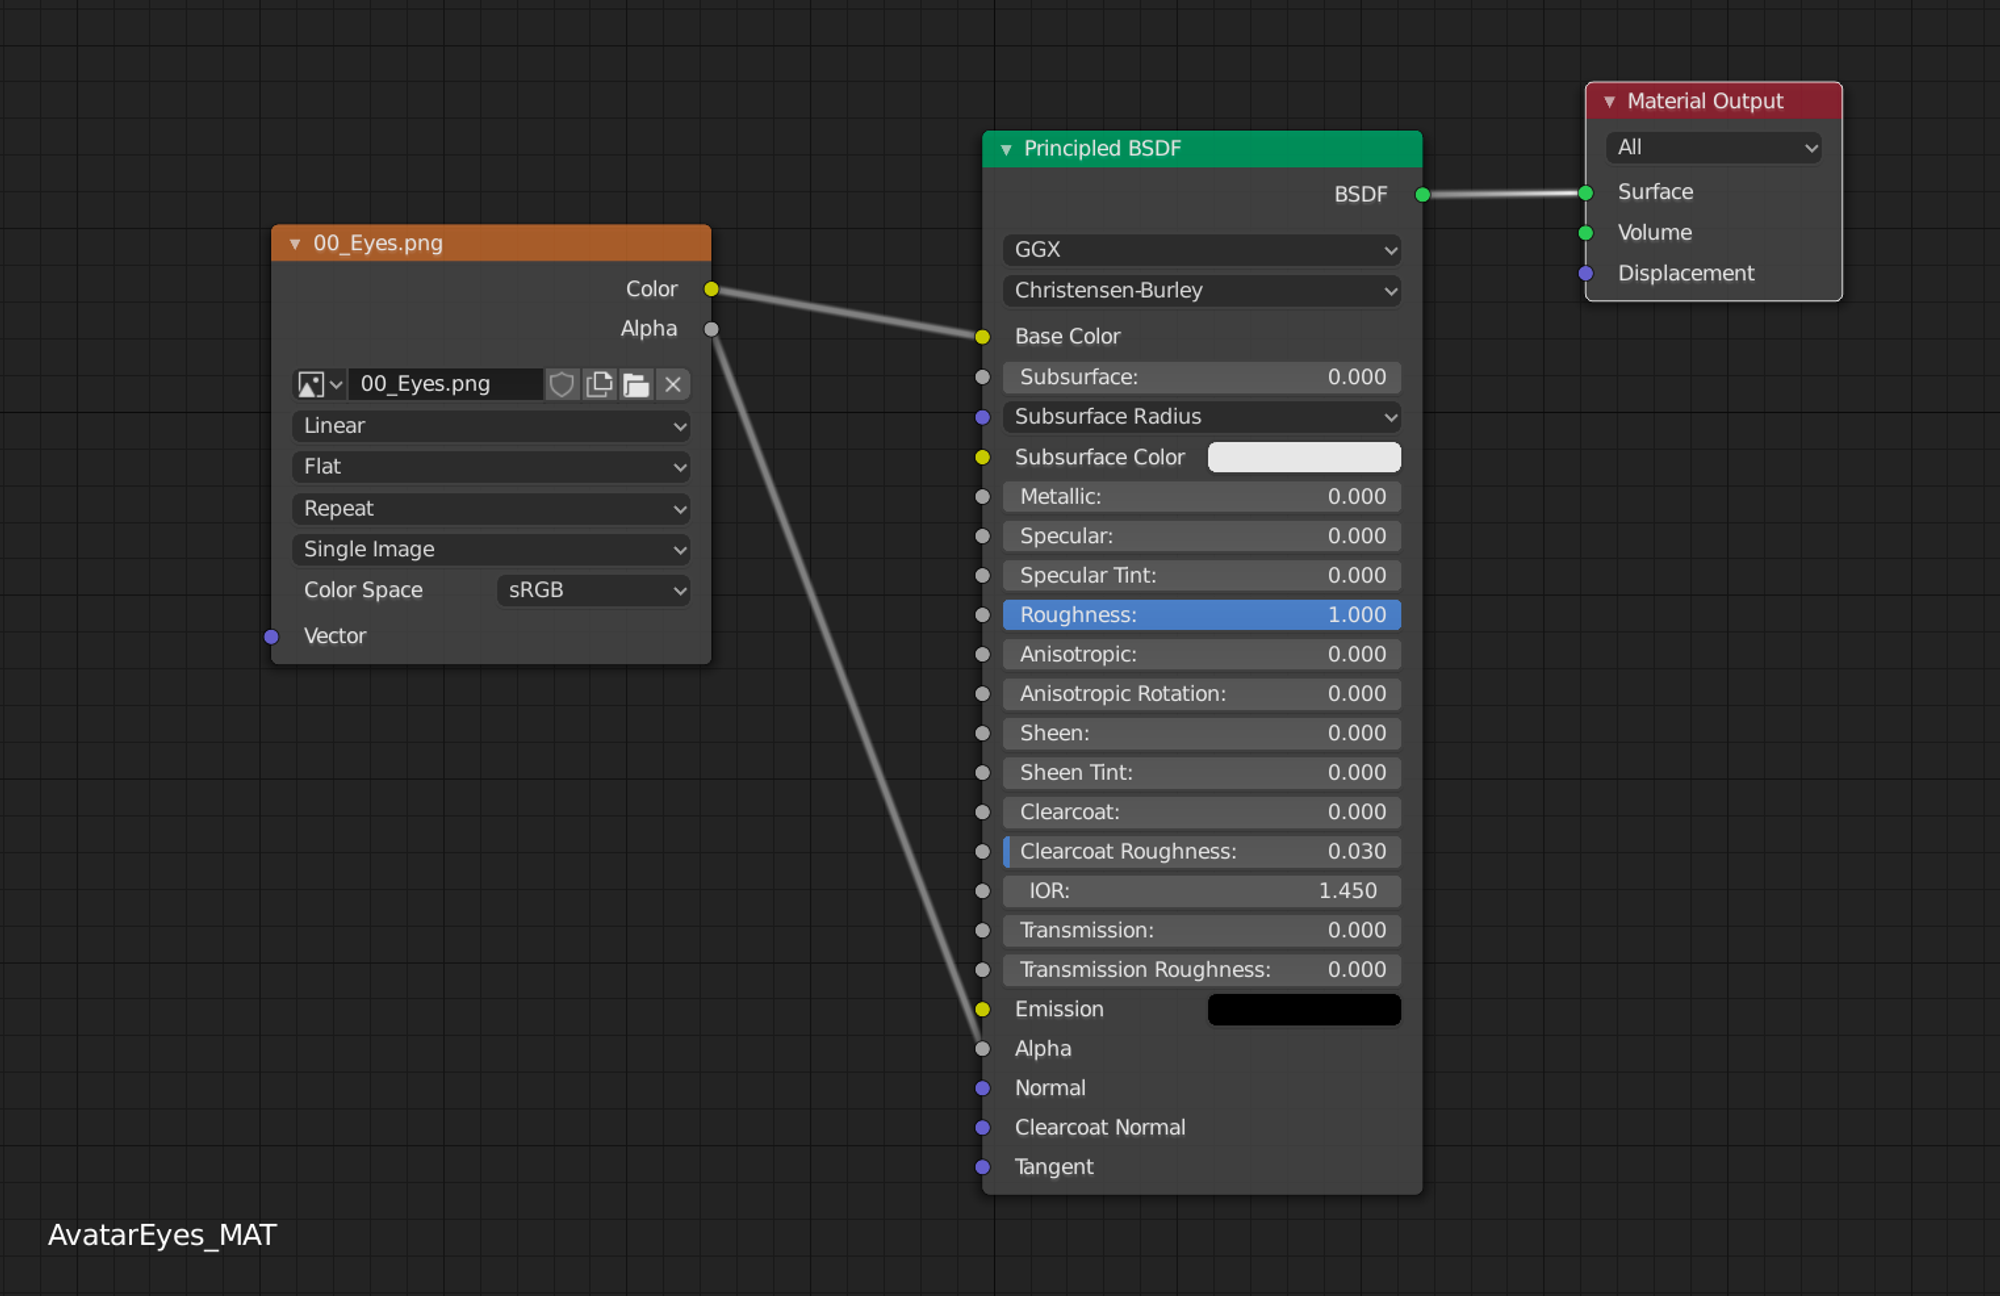Click the new image copy icon

click(x=599, y=385)
